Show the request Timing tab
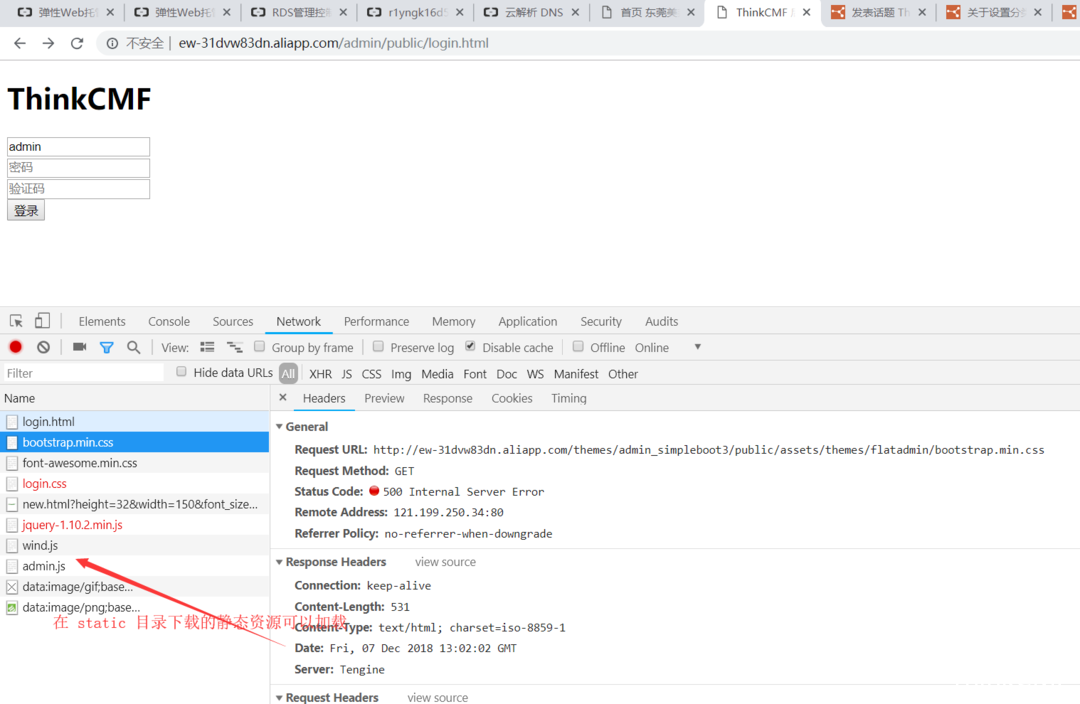This screenshot has width=1080, height=704. (569, 398)
